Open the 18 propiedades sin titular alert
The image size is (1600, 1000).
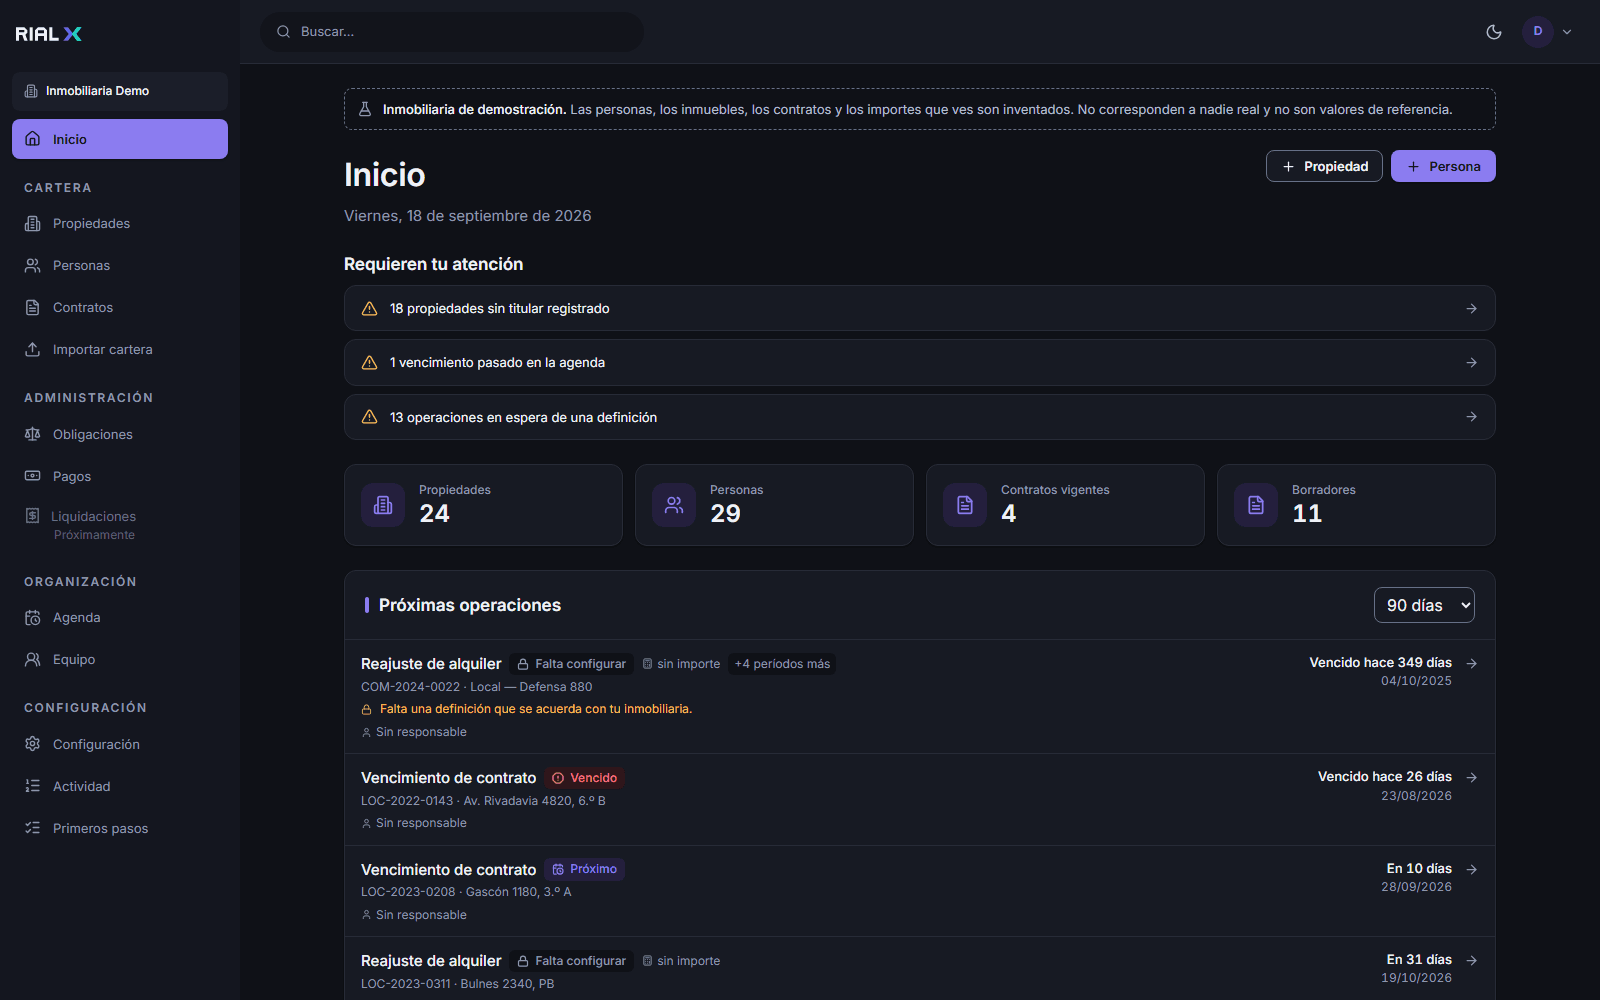920,308
